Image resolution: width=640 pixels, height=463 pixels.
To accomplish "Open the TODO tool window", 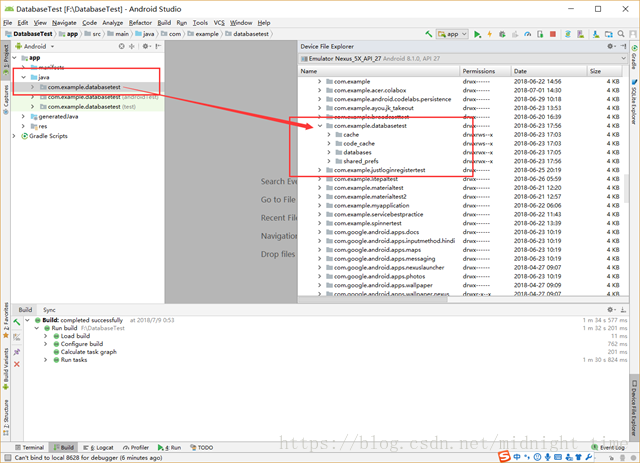I will click(x=202, y=448).
